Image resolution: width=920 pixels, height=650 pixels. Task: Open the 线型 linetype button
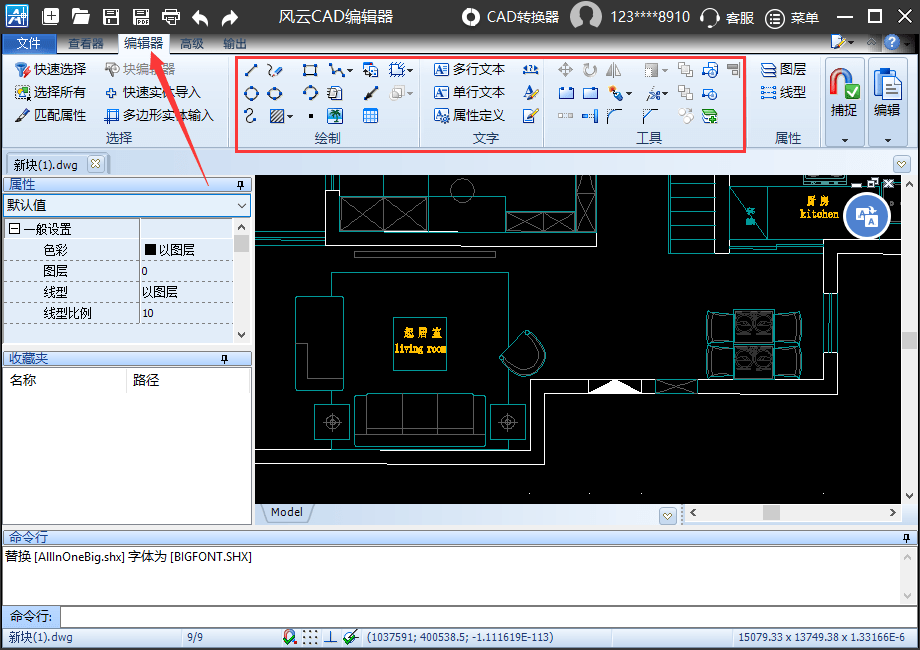coord(783,92)
